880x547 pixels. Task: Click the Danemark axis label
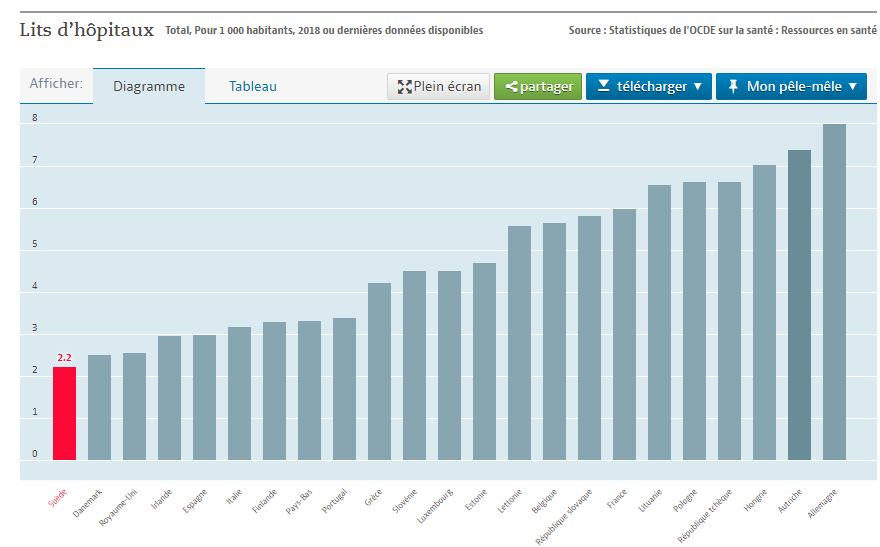coord(88,503)
